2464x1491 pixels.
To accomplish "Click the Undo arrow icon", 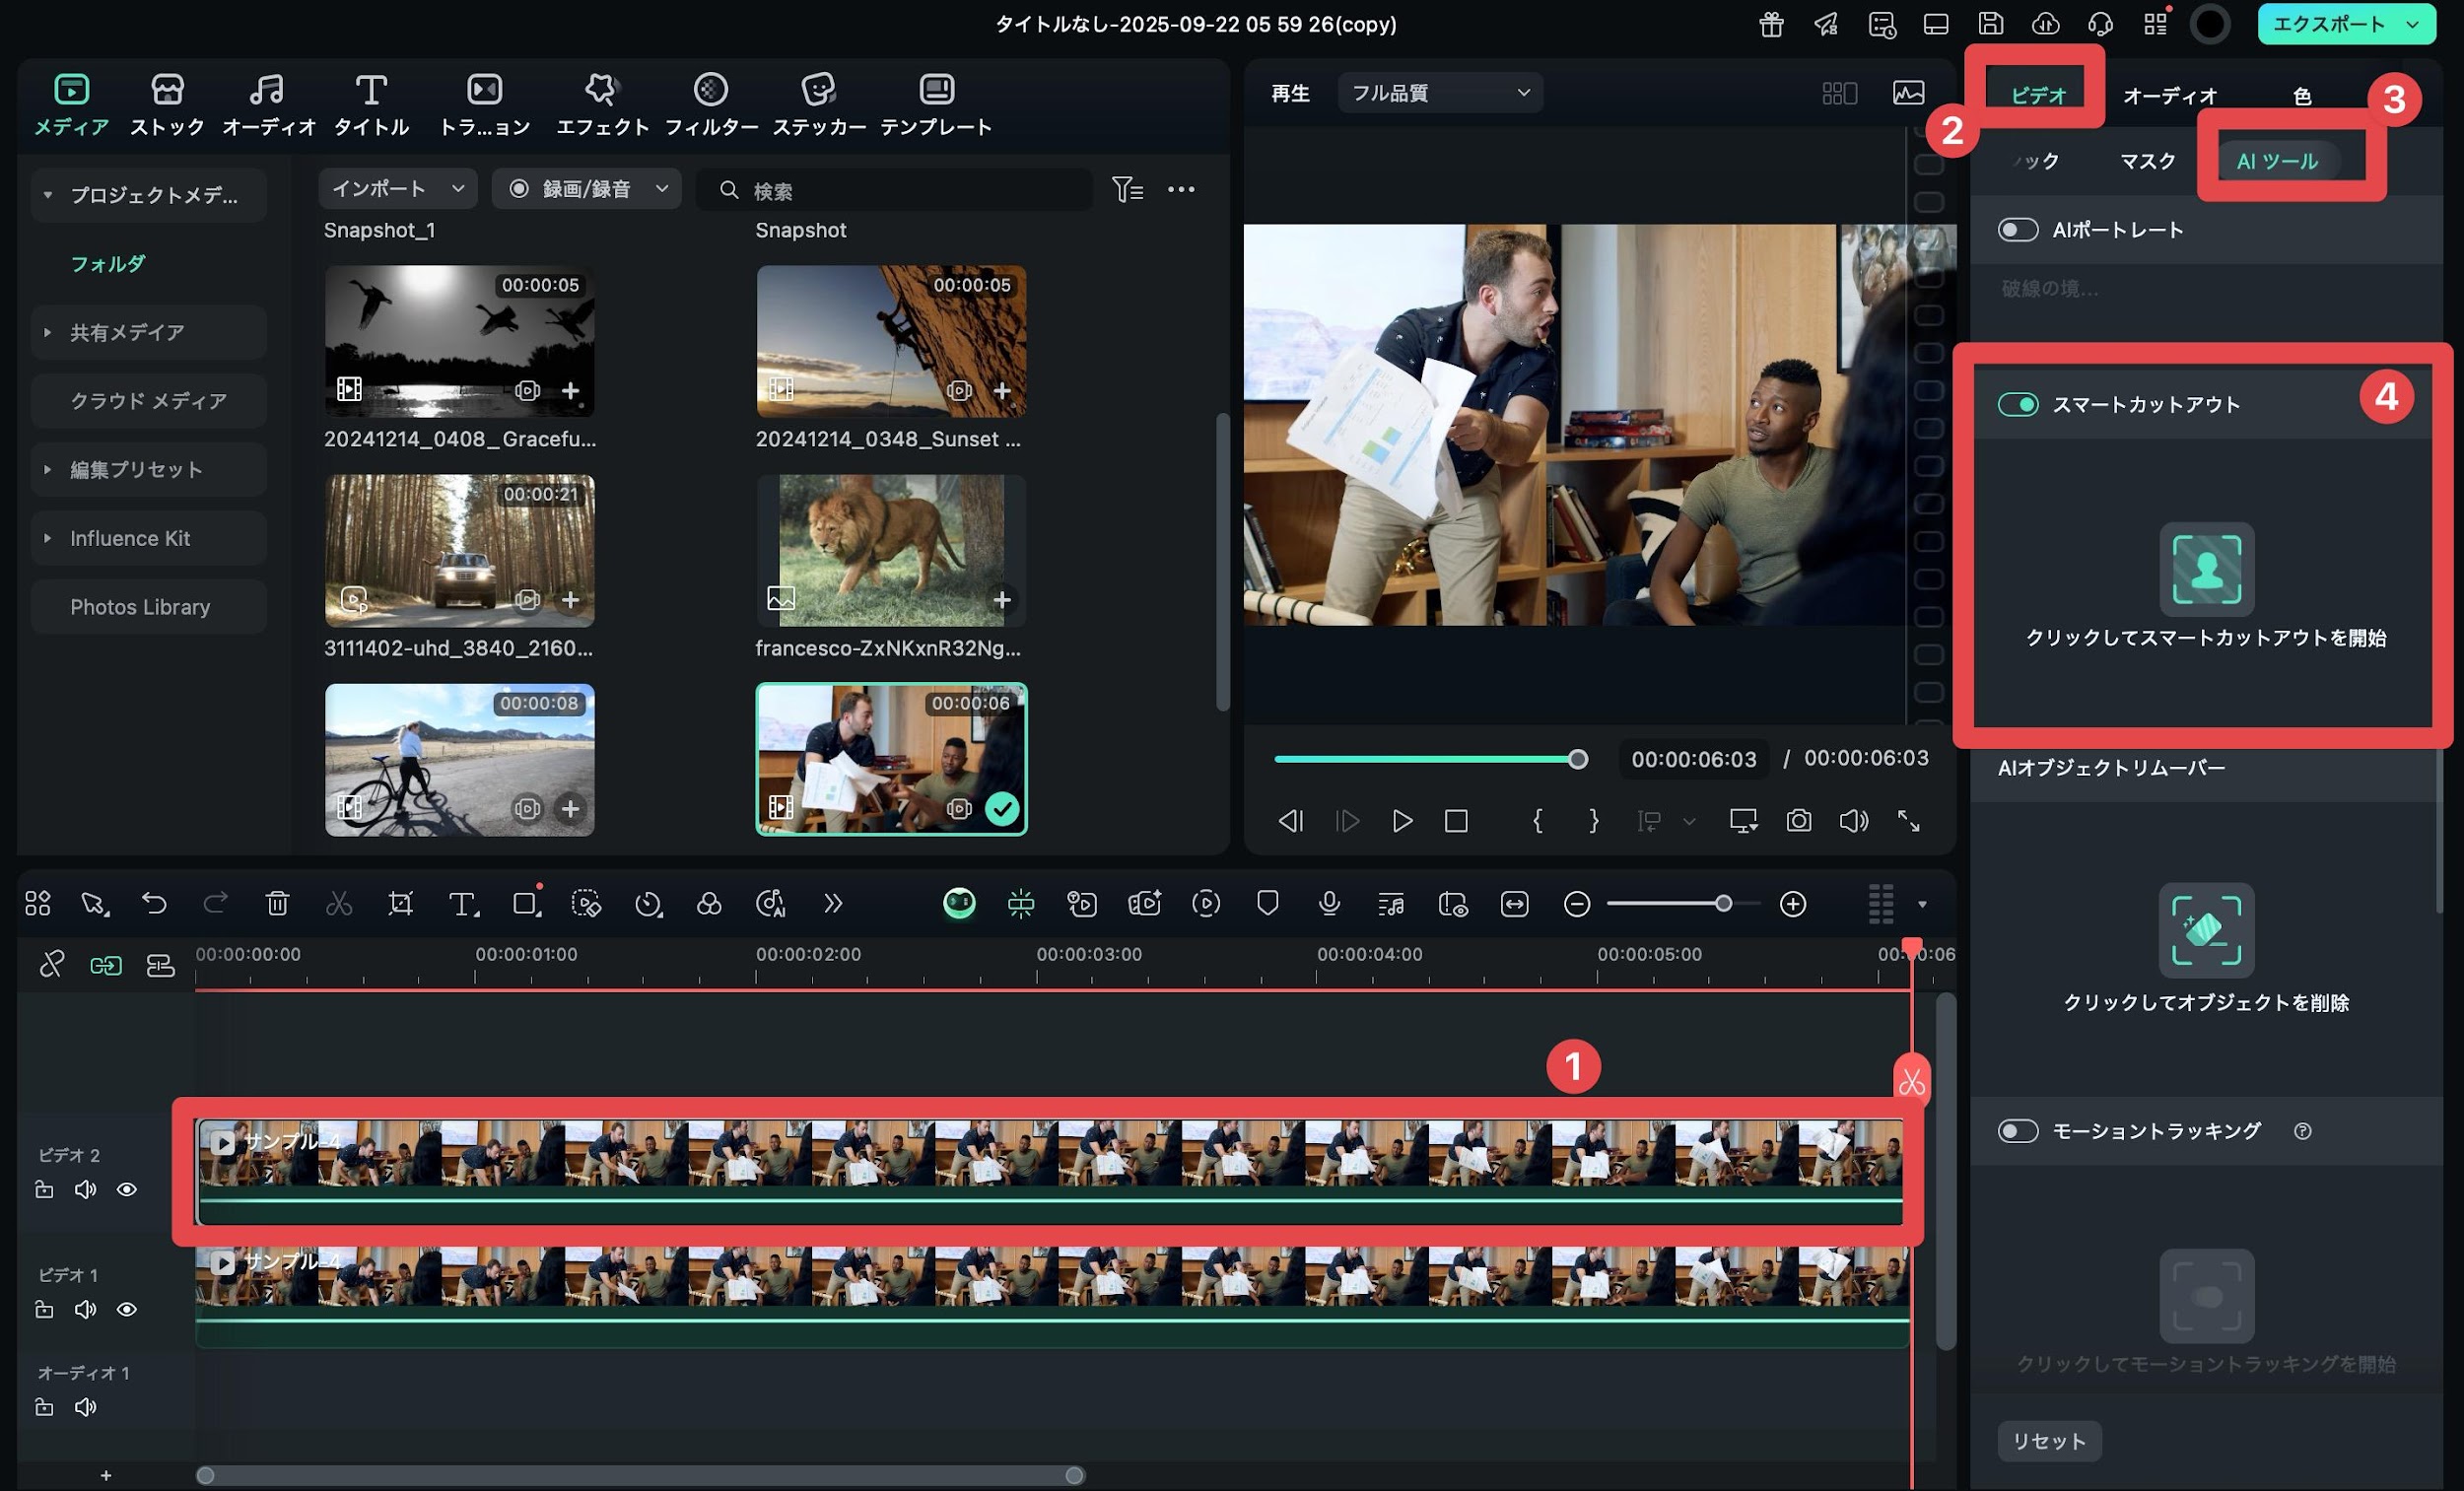I will click(154, 904).
